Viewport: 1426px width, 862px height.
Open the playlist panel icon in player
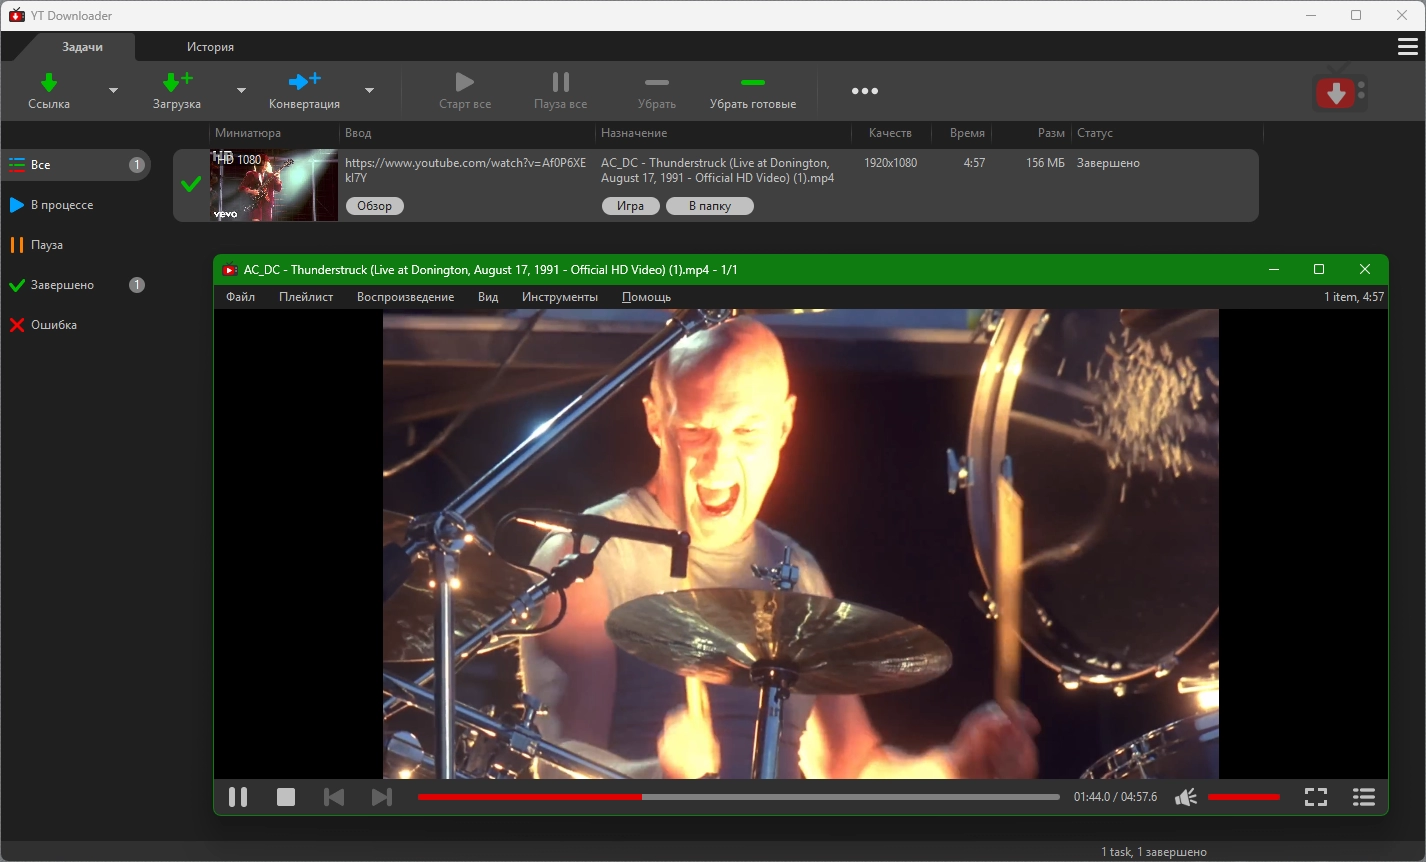click(1363, 797)
